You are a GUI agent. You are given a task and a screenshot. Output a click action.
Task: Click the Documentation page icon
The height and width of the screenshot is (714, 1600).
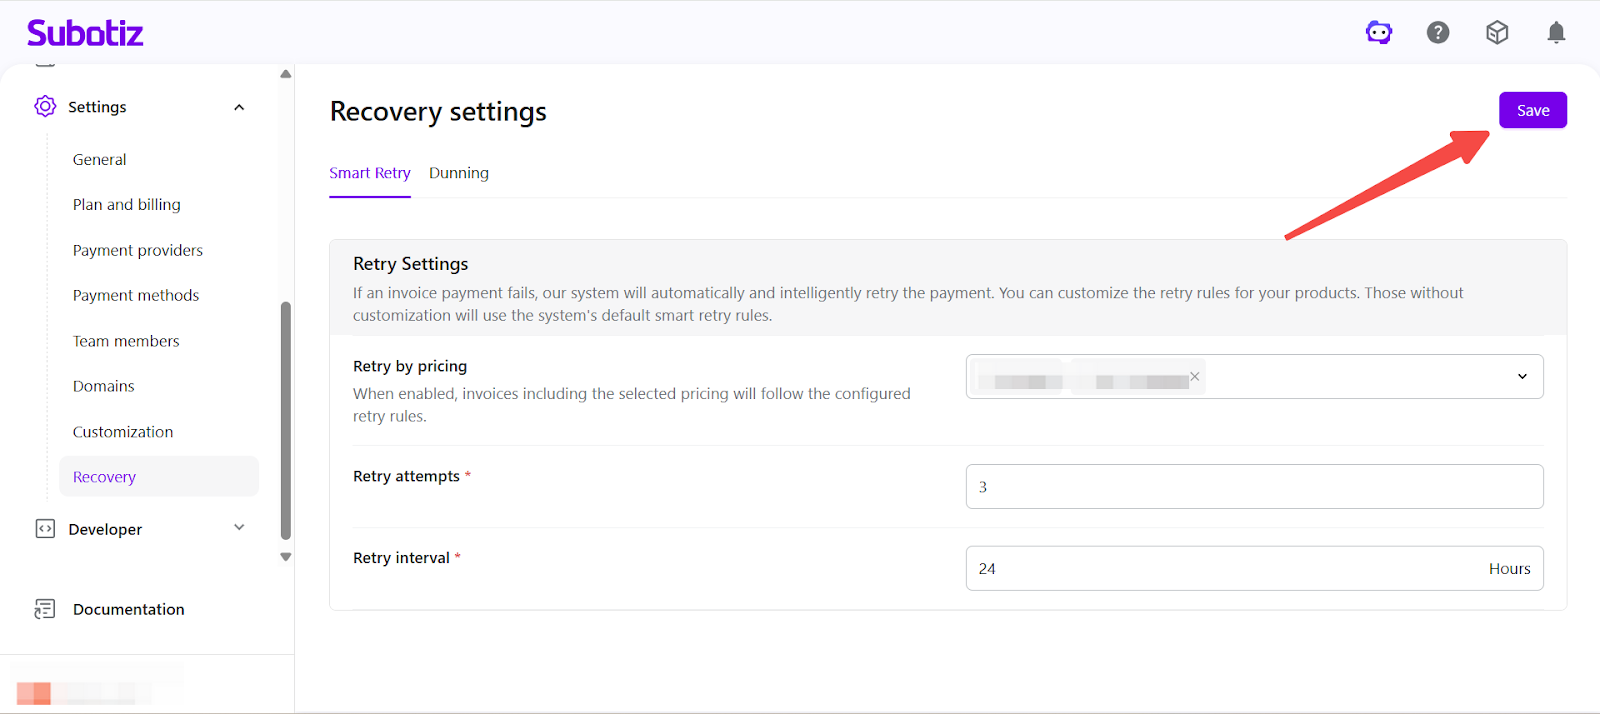(x=45, y=609)
